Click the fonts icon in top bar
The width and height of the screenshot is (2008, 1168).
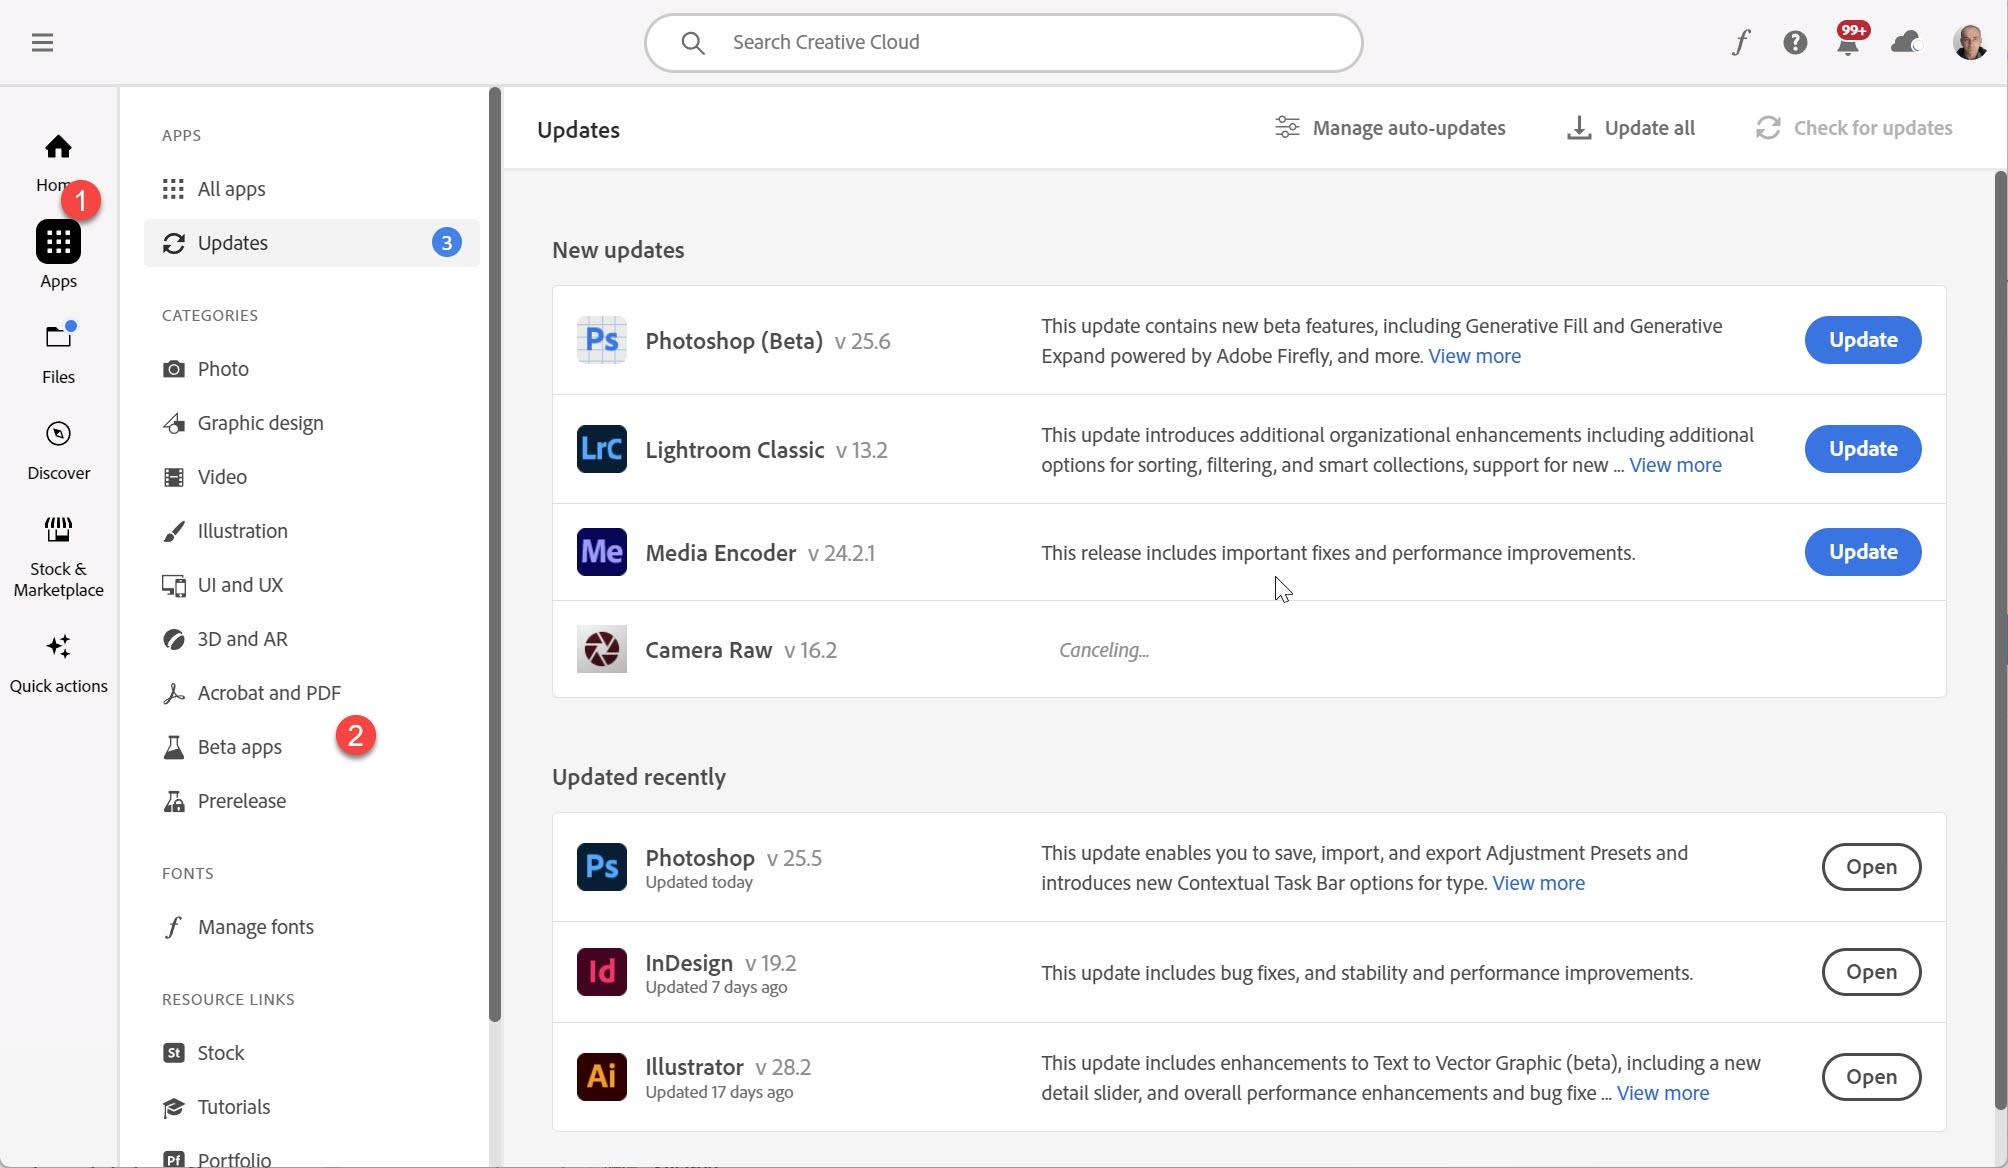point(1741,42)
